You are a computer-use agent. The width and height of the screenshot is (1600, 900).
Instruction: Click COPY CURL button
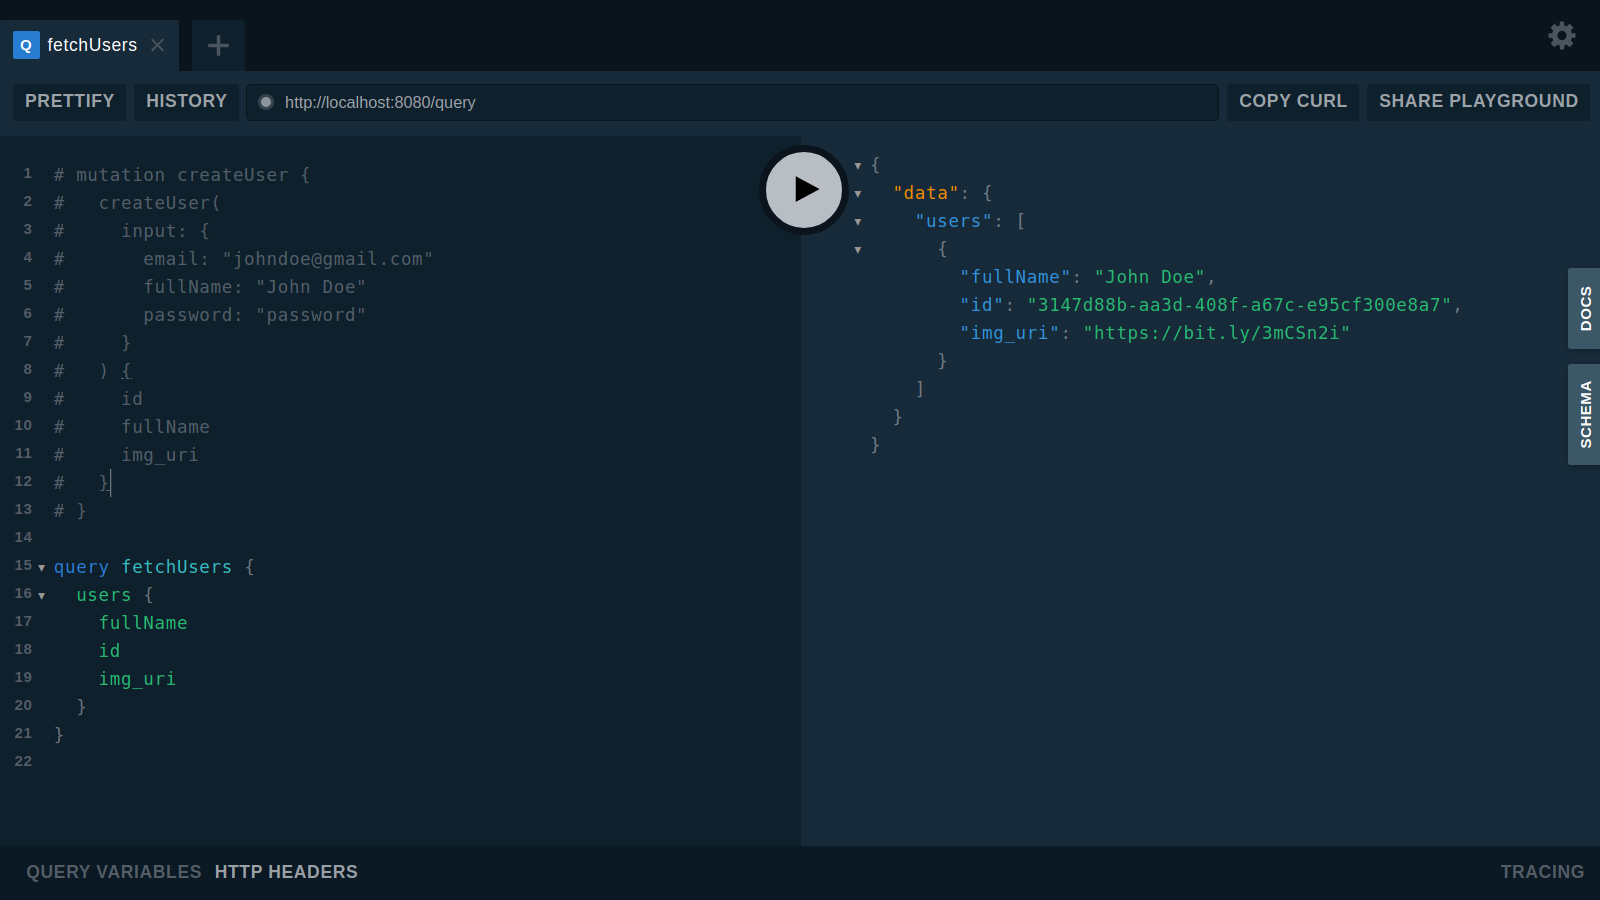(1292, 101)
